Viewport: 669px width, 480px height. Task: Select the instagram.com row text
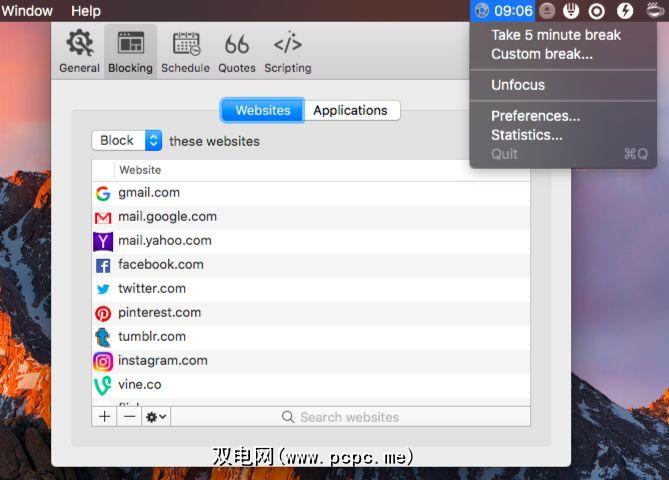pos(163,361)
